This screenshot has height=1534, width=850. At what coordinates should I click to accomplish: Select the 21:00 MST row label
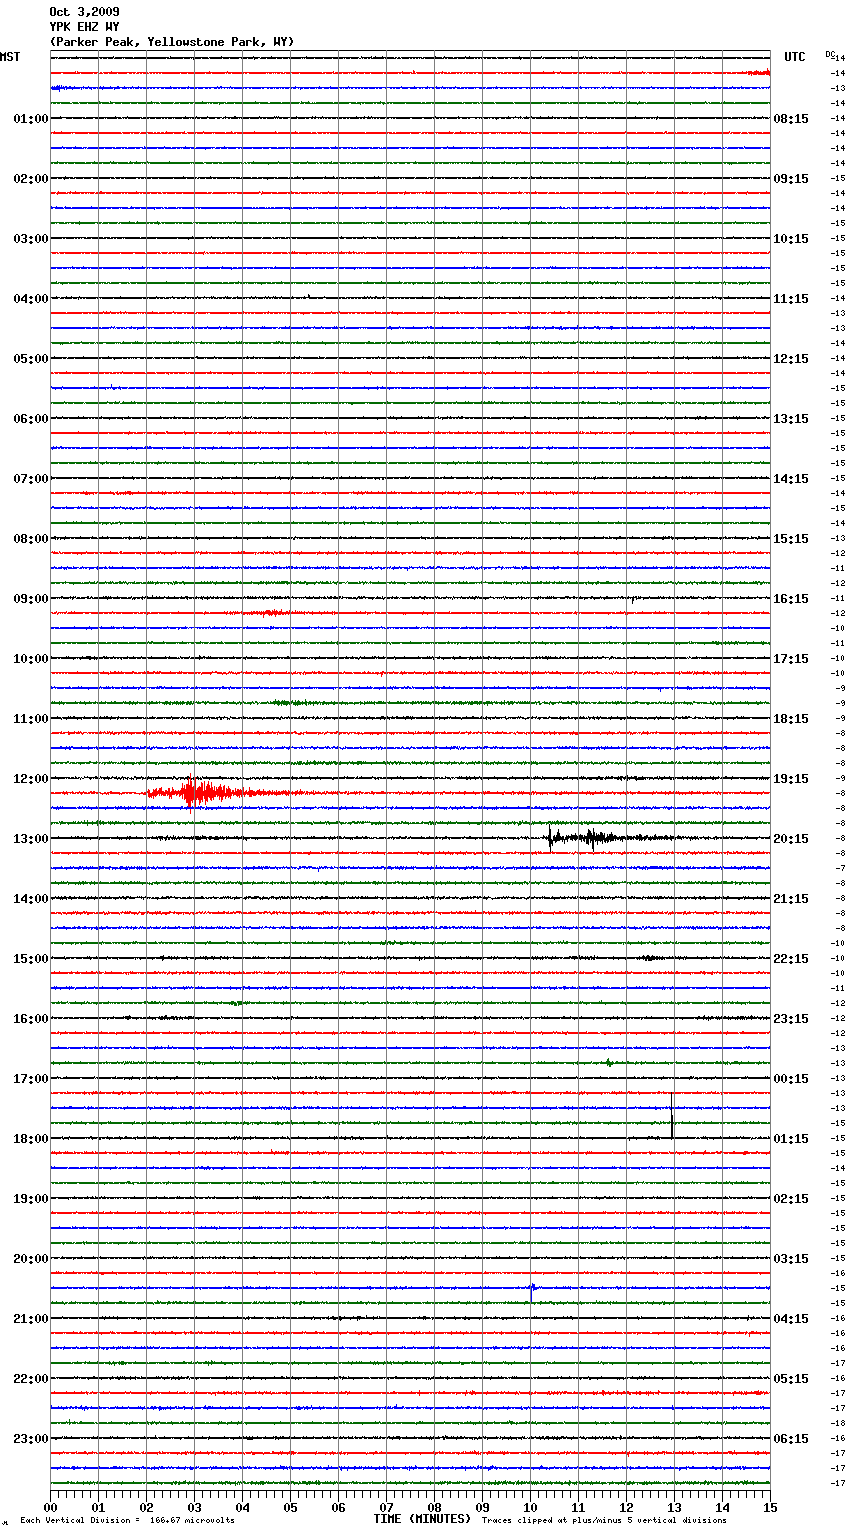point(30,1319)
